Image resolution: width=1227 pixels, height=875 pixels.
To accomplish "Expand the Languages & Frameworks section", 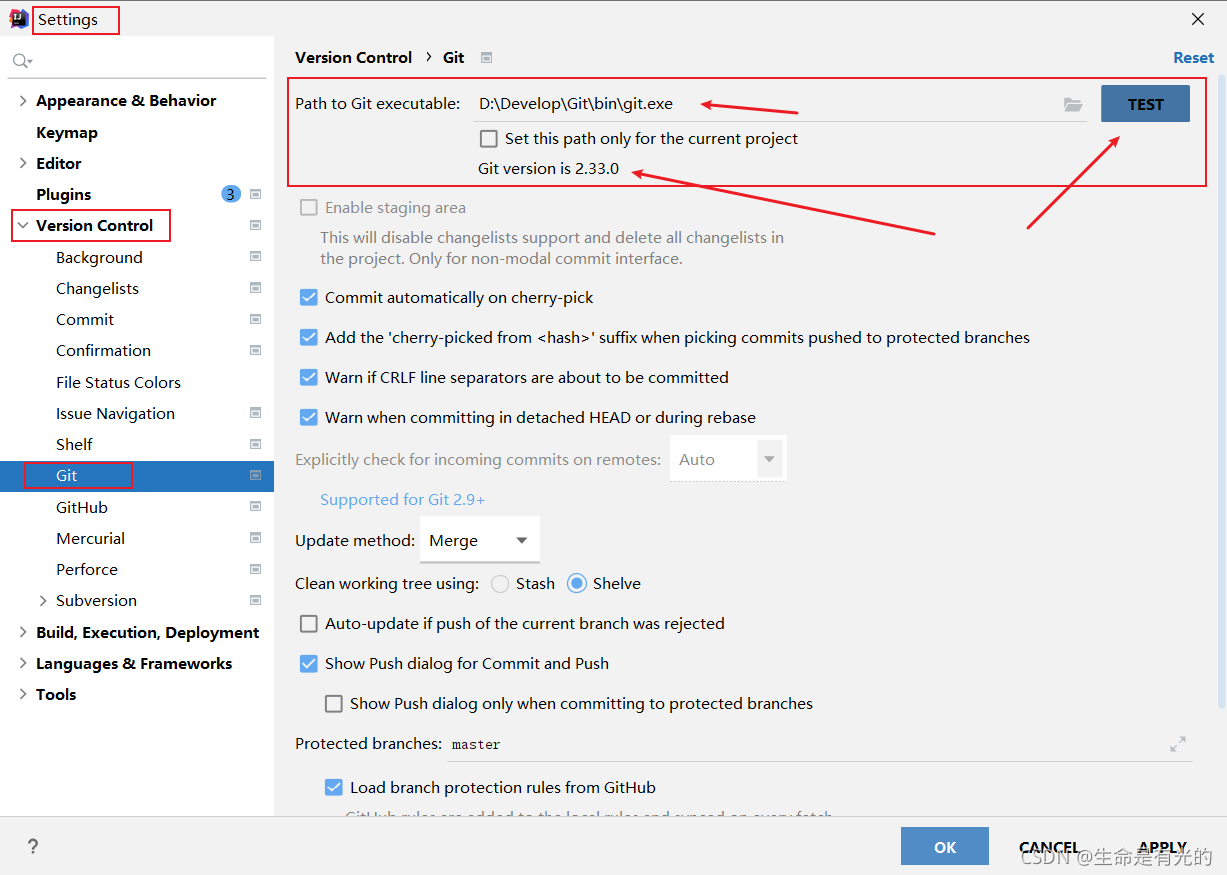I will 23,663.
